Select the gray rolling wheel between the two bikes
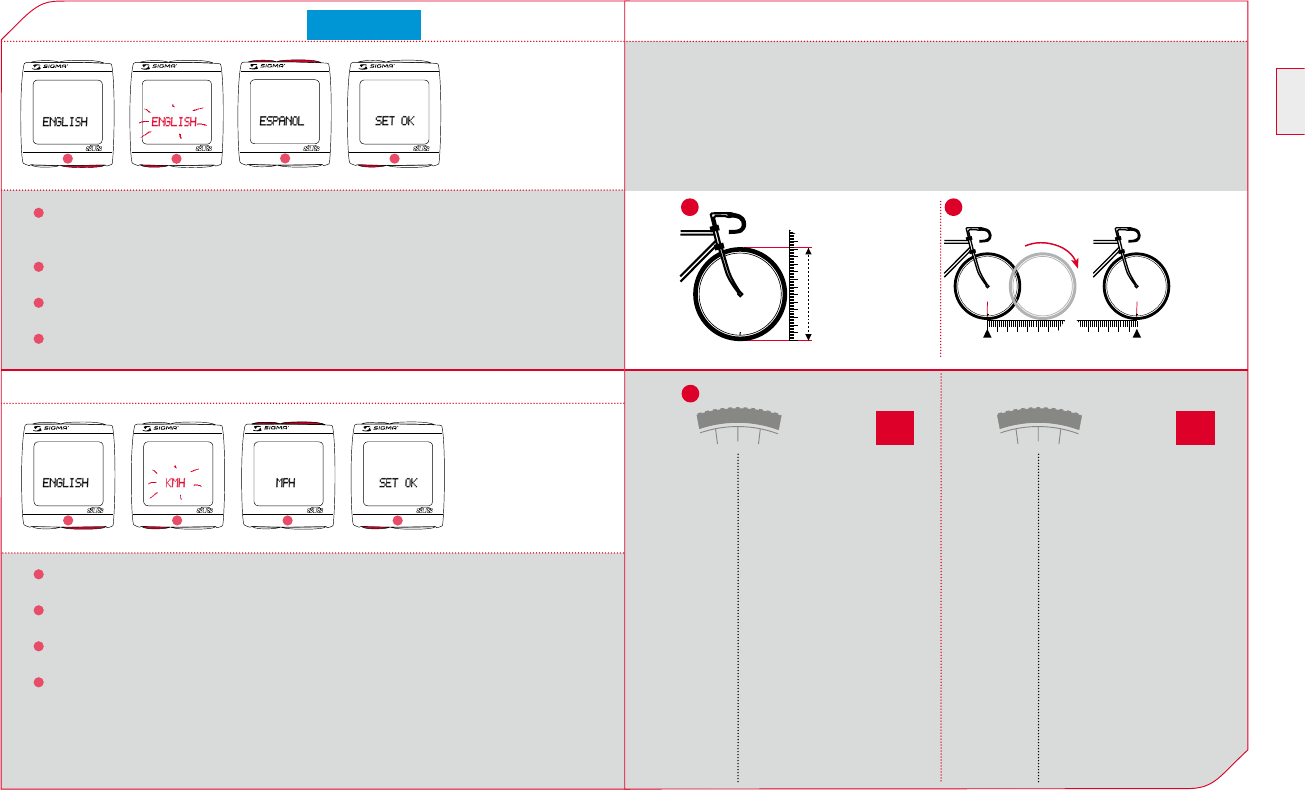This screenshot has height=790, width=1305. coord(1044,284)
